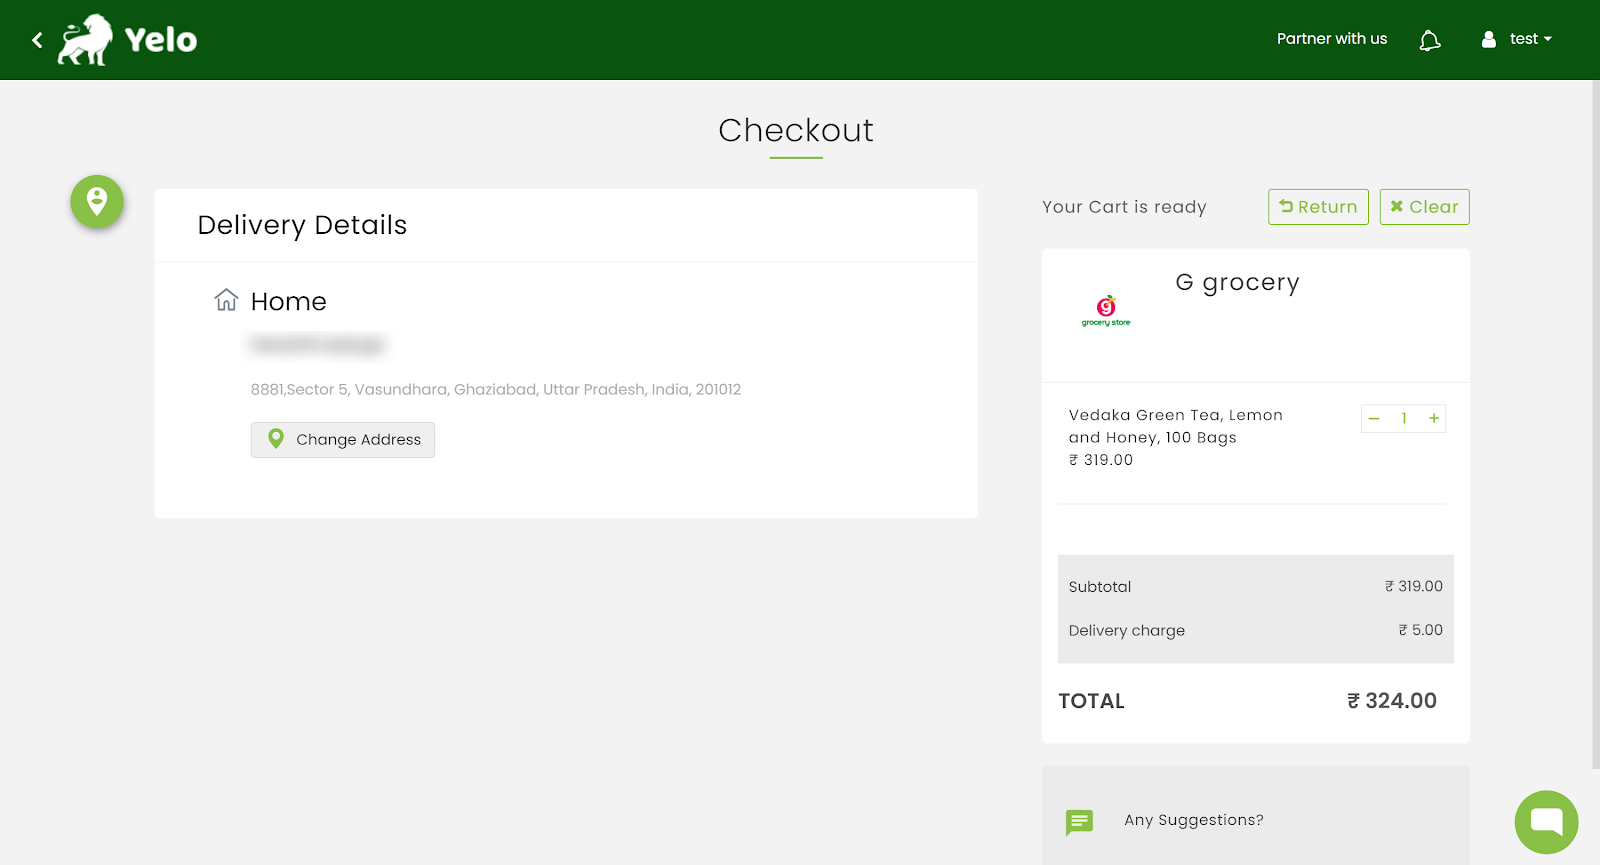Open the live chat bubble
This screenshot has width=1600, height=865.
[x=1546, y=822]
